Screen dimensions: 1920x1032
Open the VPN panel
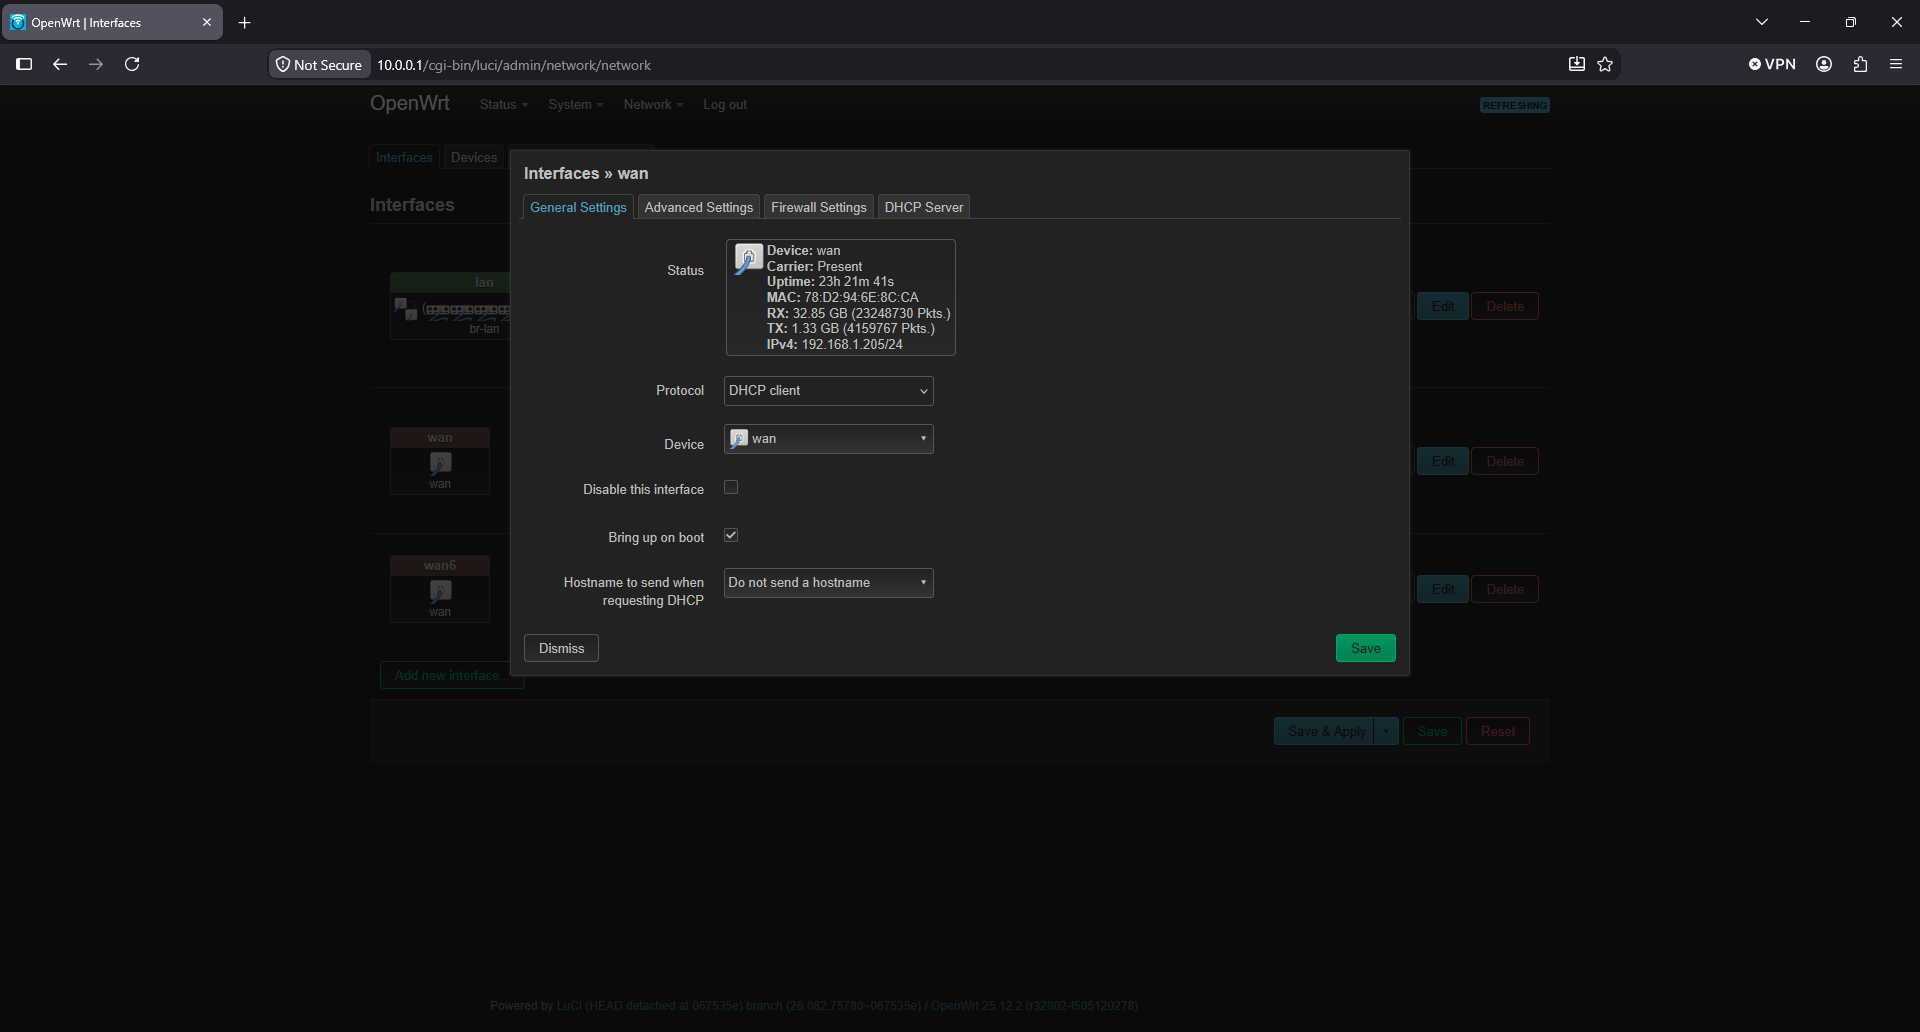tap(1772, 64)
